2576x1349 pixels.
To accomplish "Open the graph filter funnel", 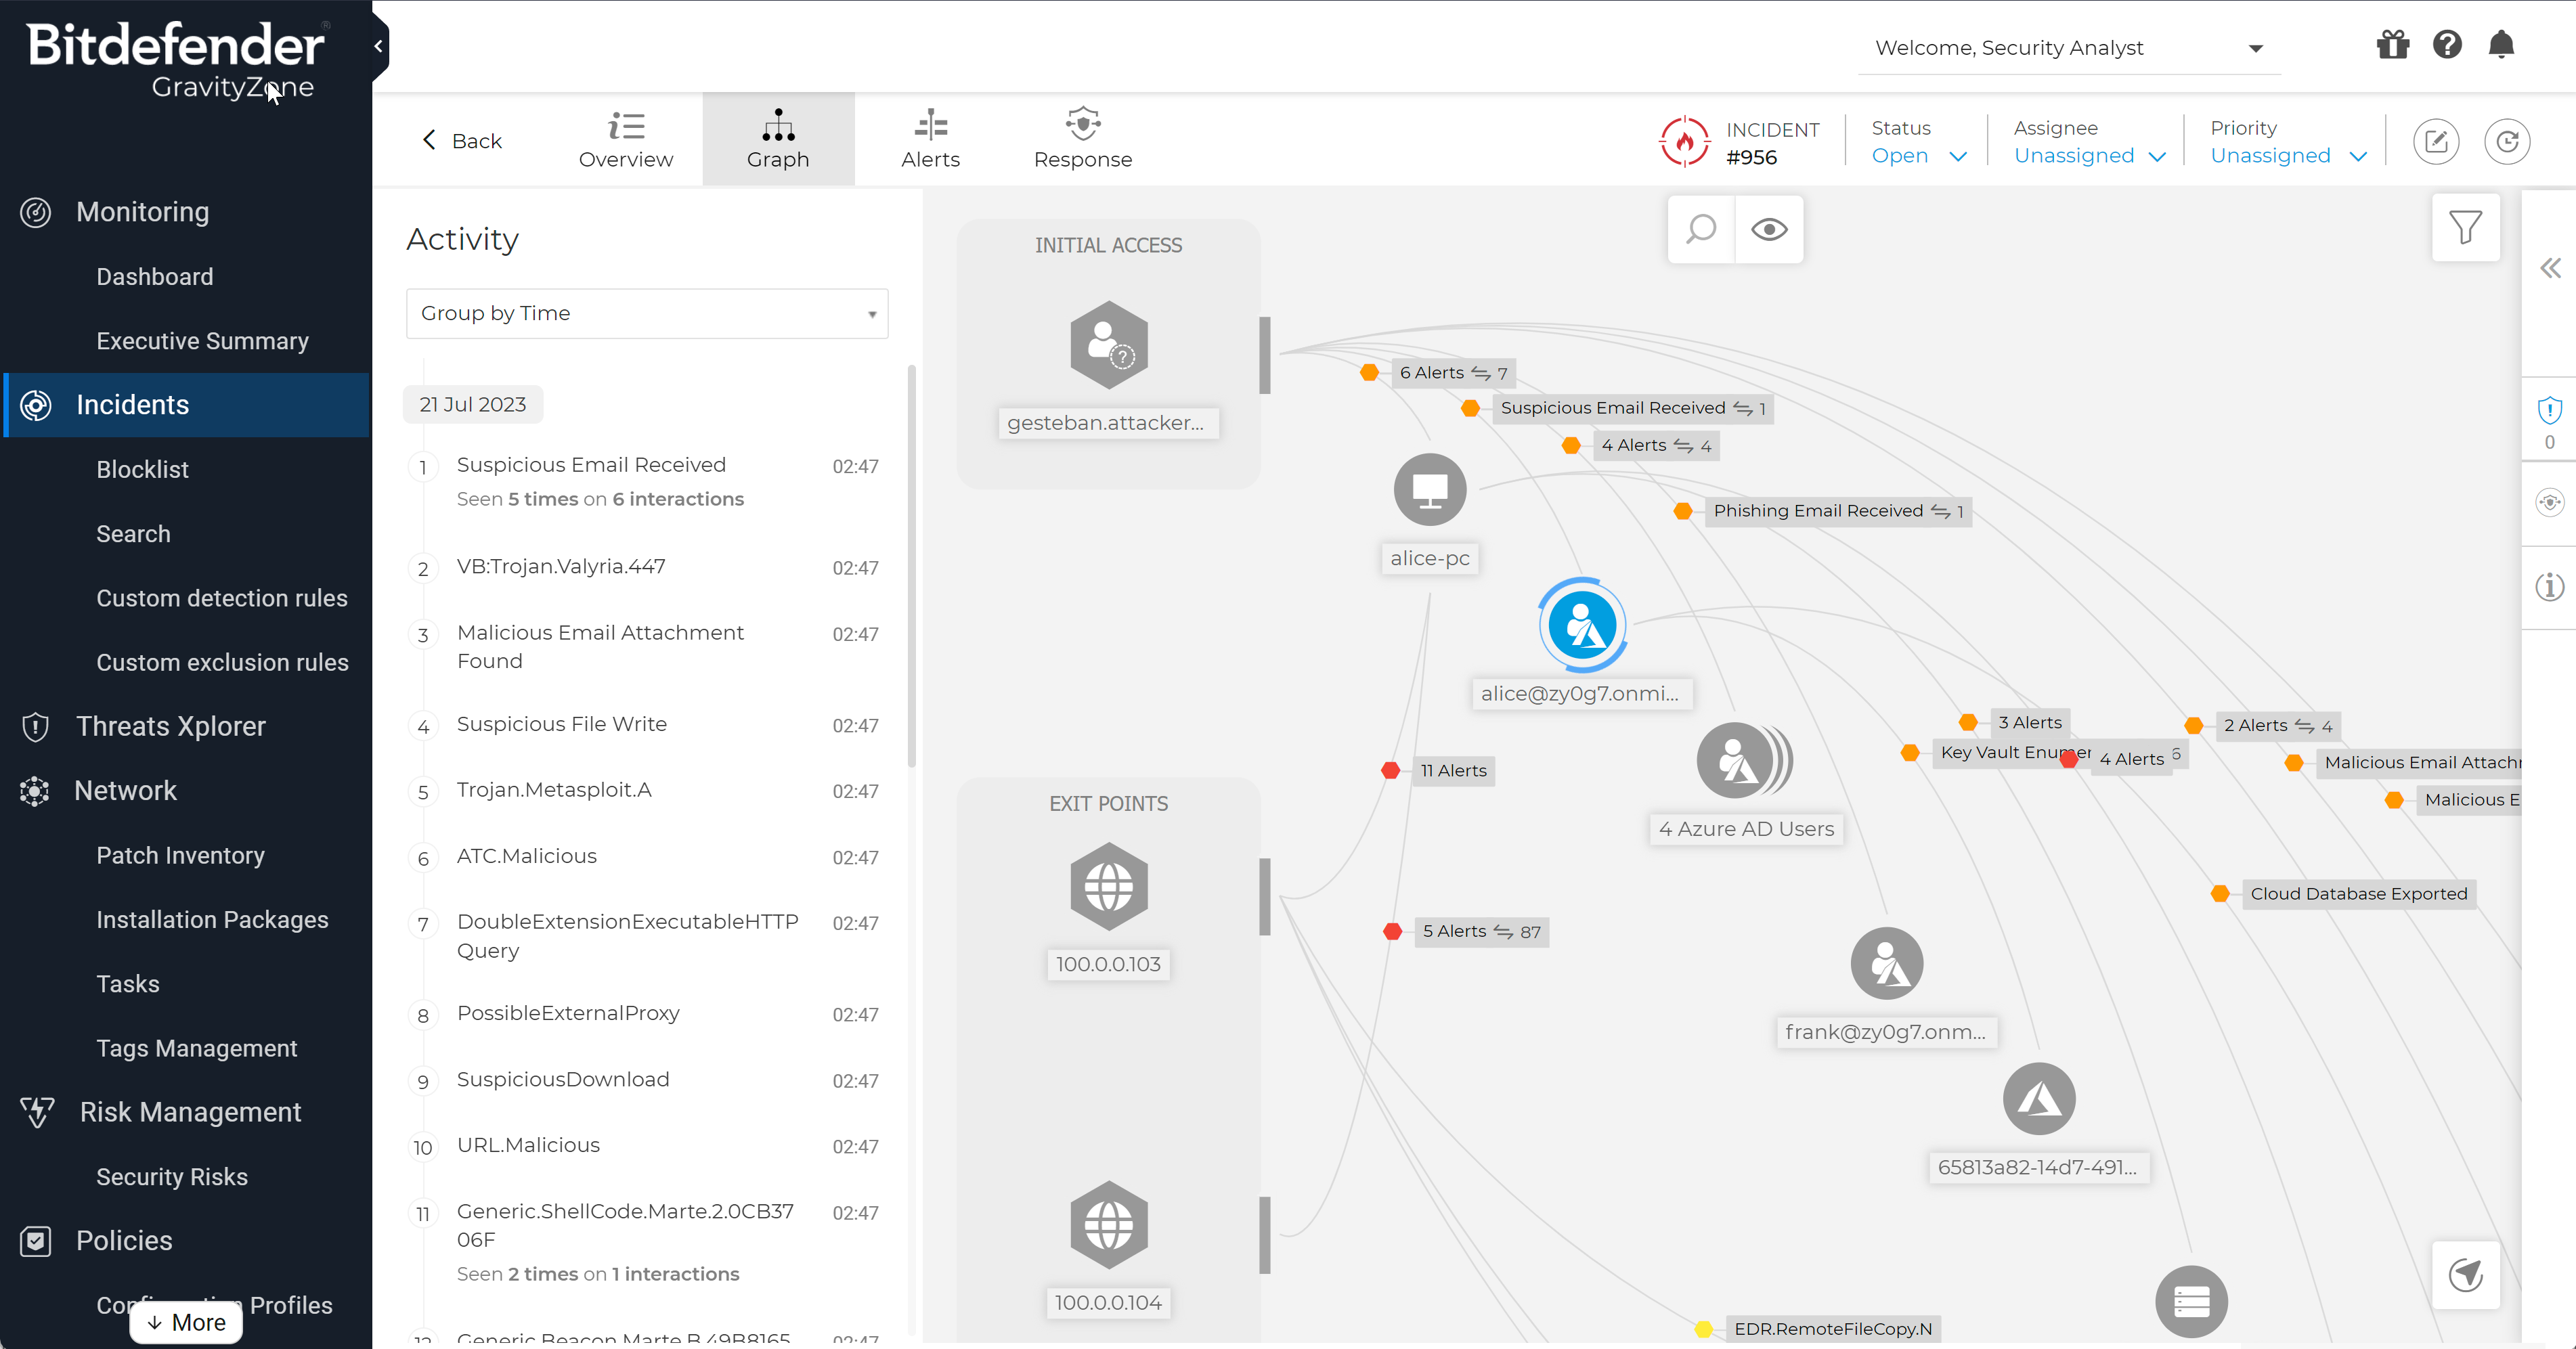I will pos(2465,227).
